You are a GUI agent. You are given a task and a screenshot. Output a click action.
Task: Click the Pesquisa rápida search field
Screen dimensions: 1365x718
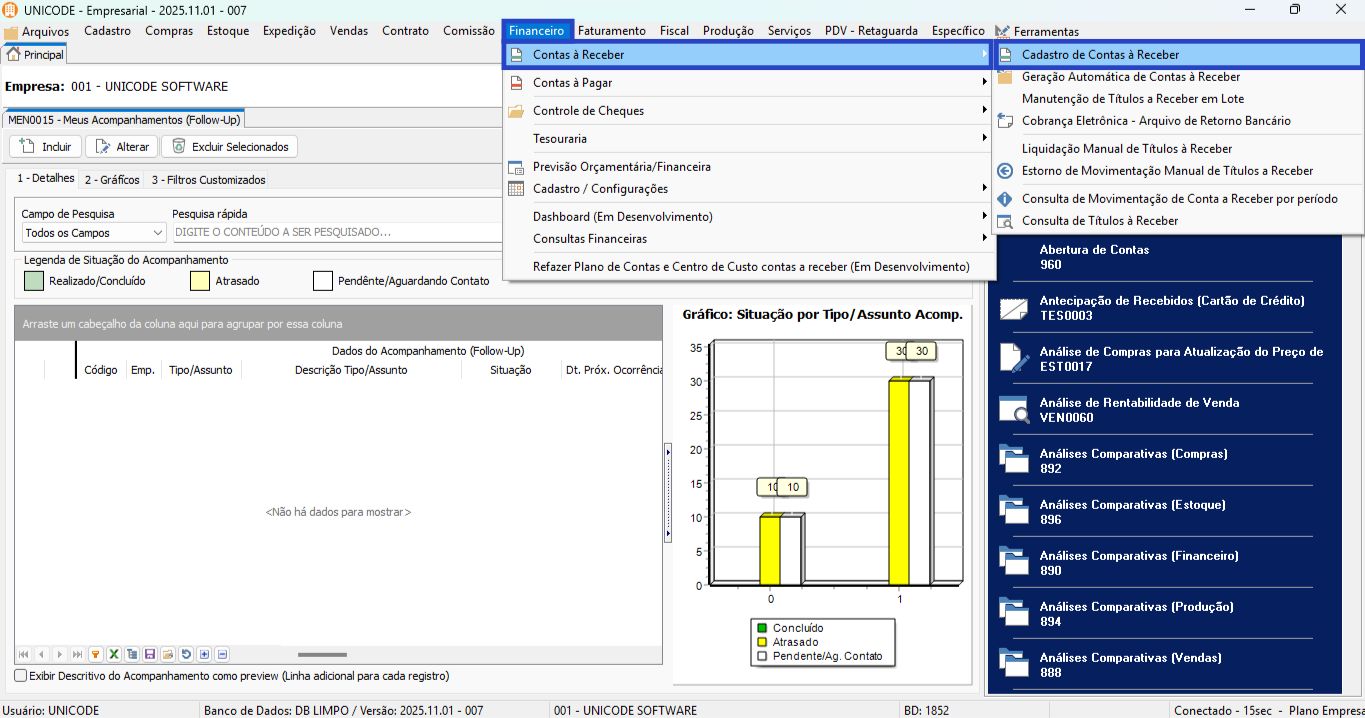point(336,232)
